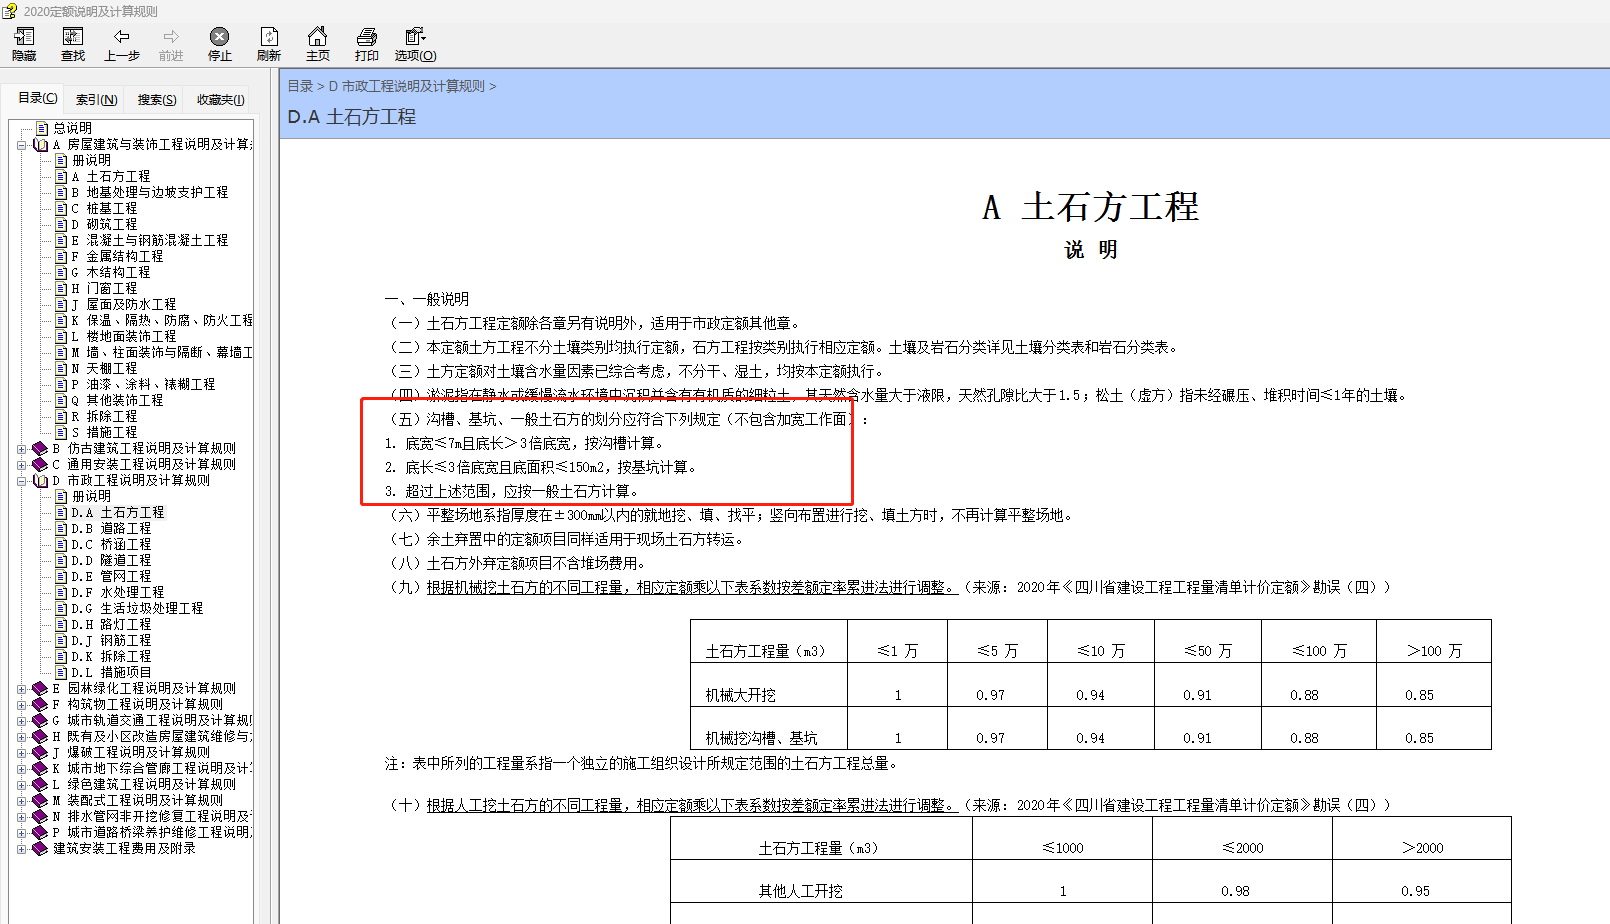
Task: Select tree item D.J 钢筋工程
Action: pyautogui.click(x=111, y=640)
